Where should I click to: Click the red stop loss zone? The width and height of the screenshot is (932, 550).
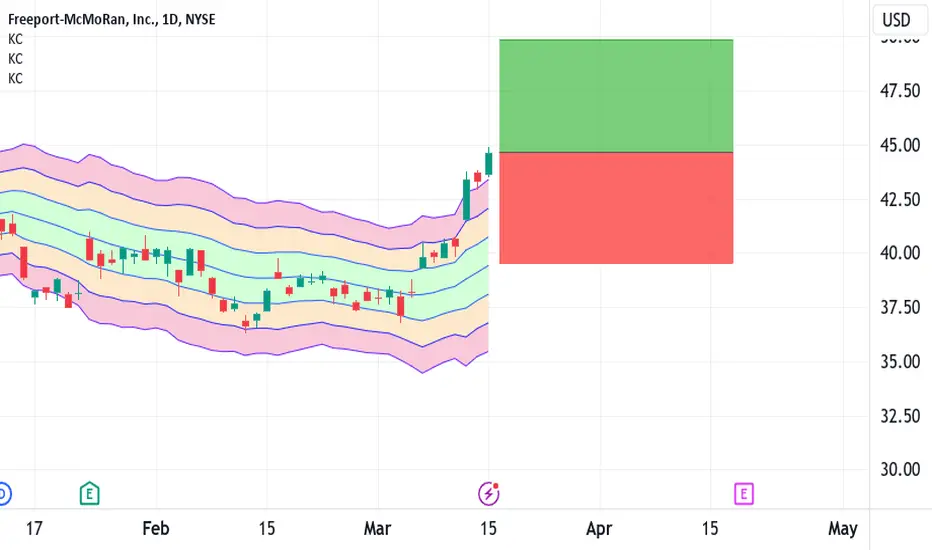point(616,208)
